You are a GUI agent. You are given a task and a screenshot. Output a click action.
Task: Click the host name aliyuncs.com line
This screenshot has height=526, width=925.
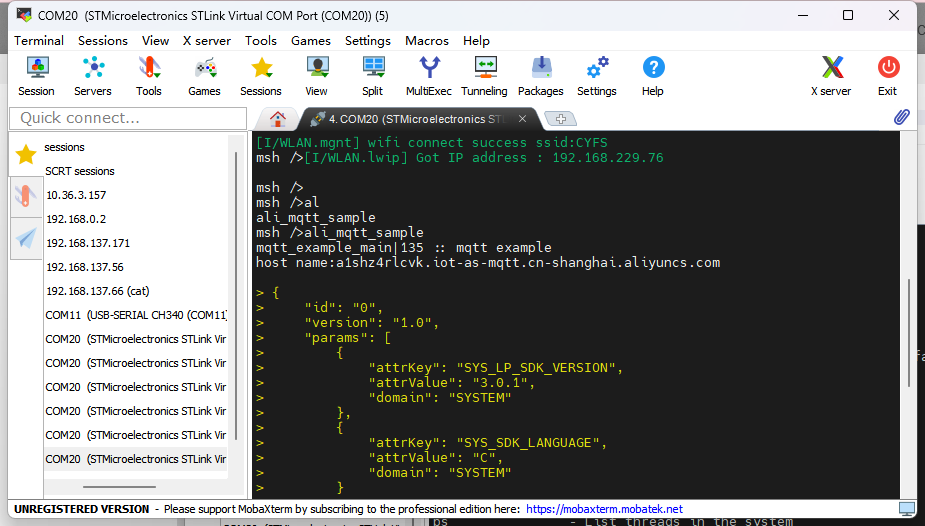click(x=488, y=262)
